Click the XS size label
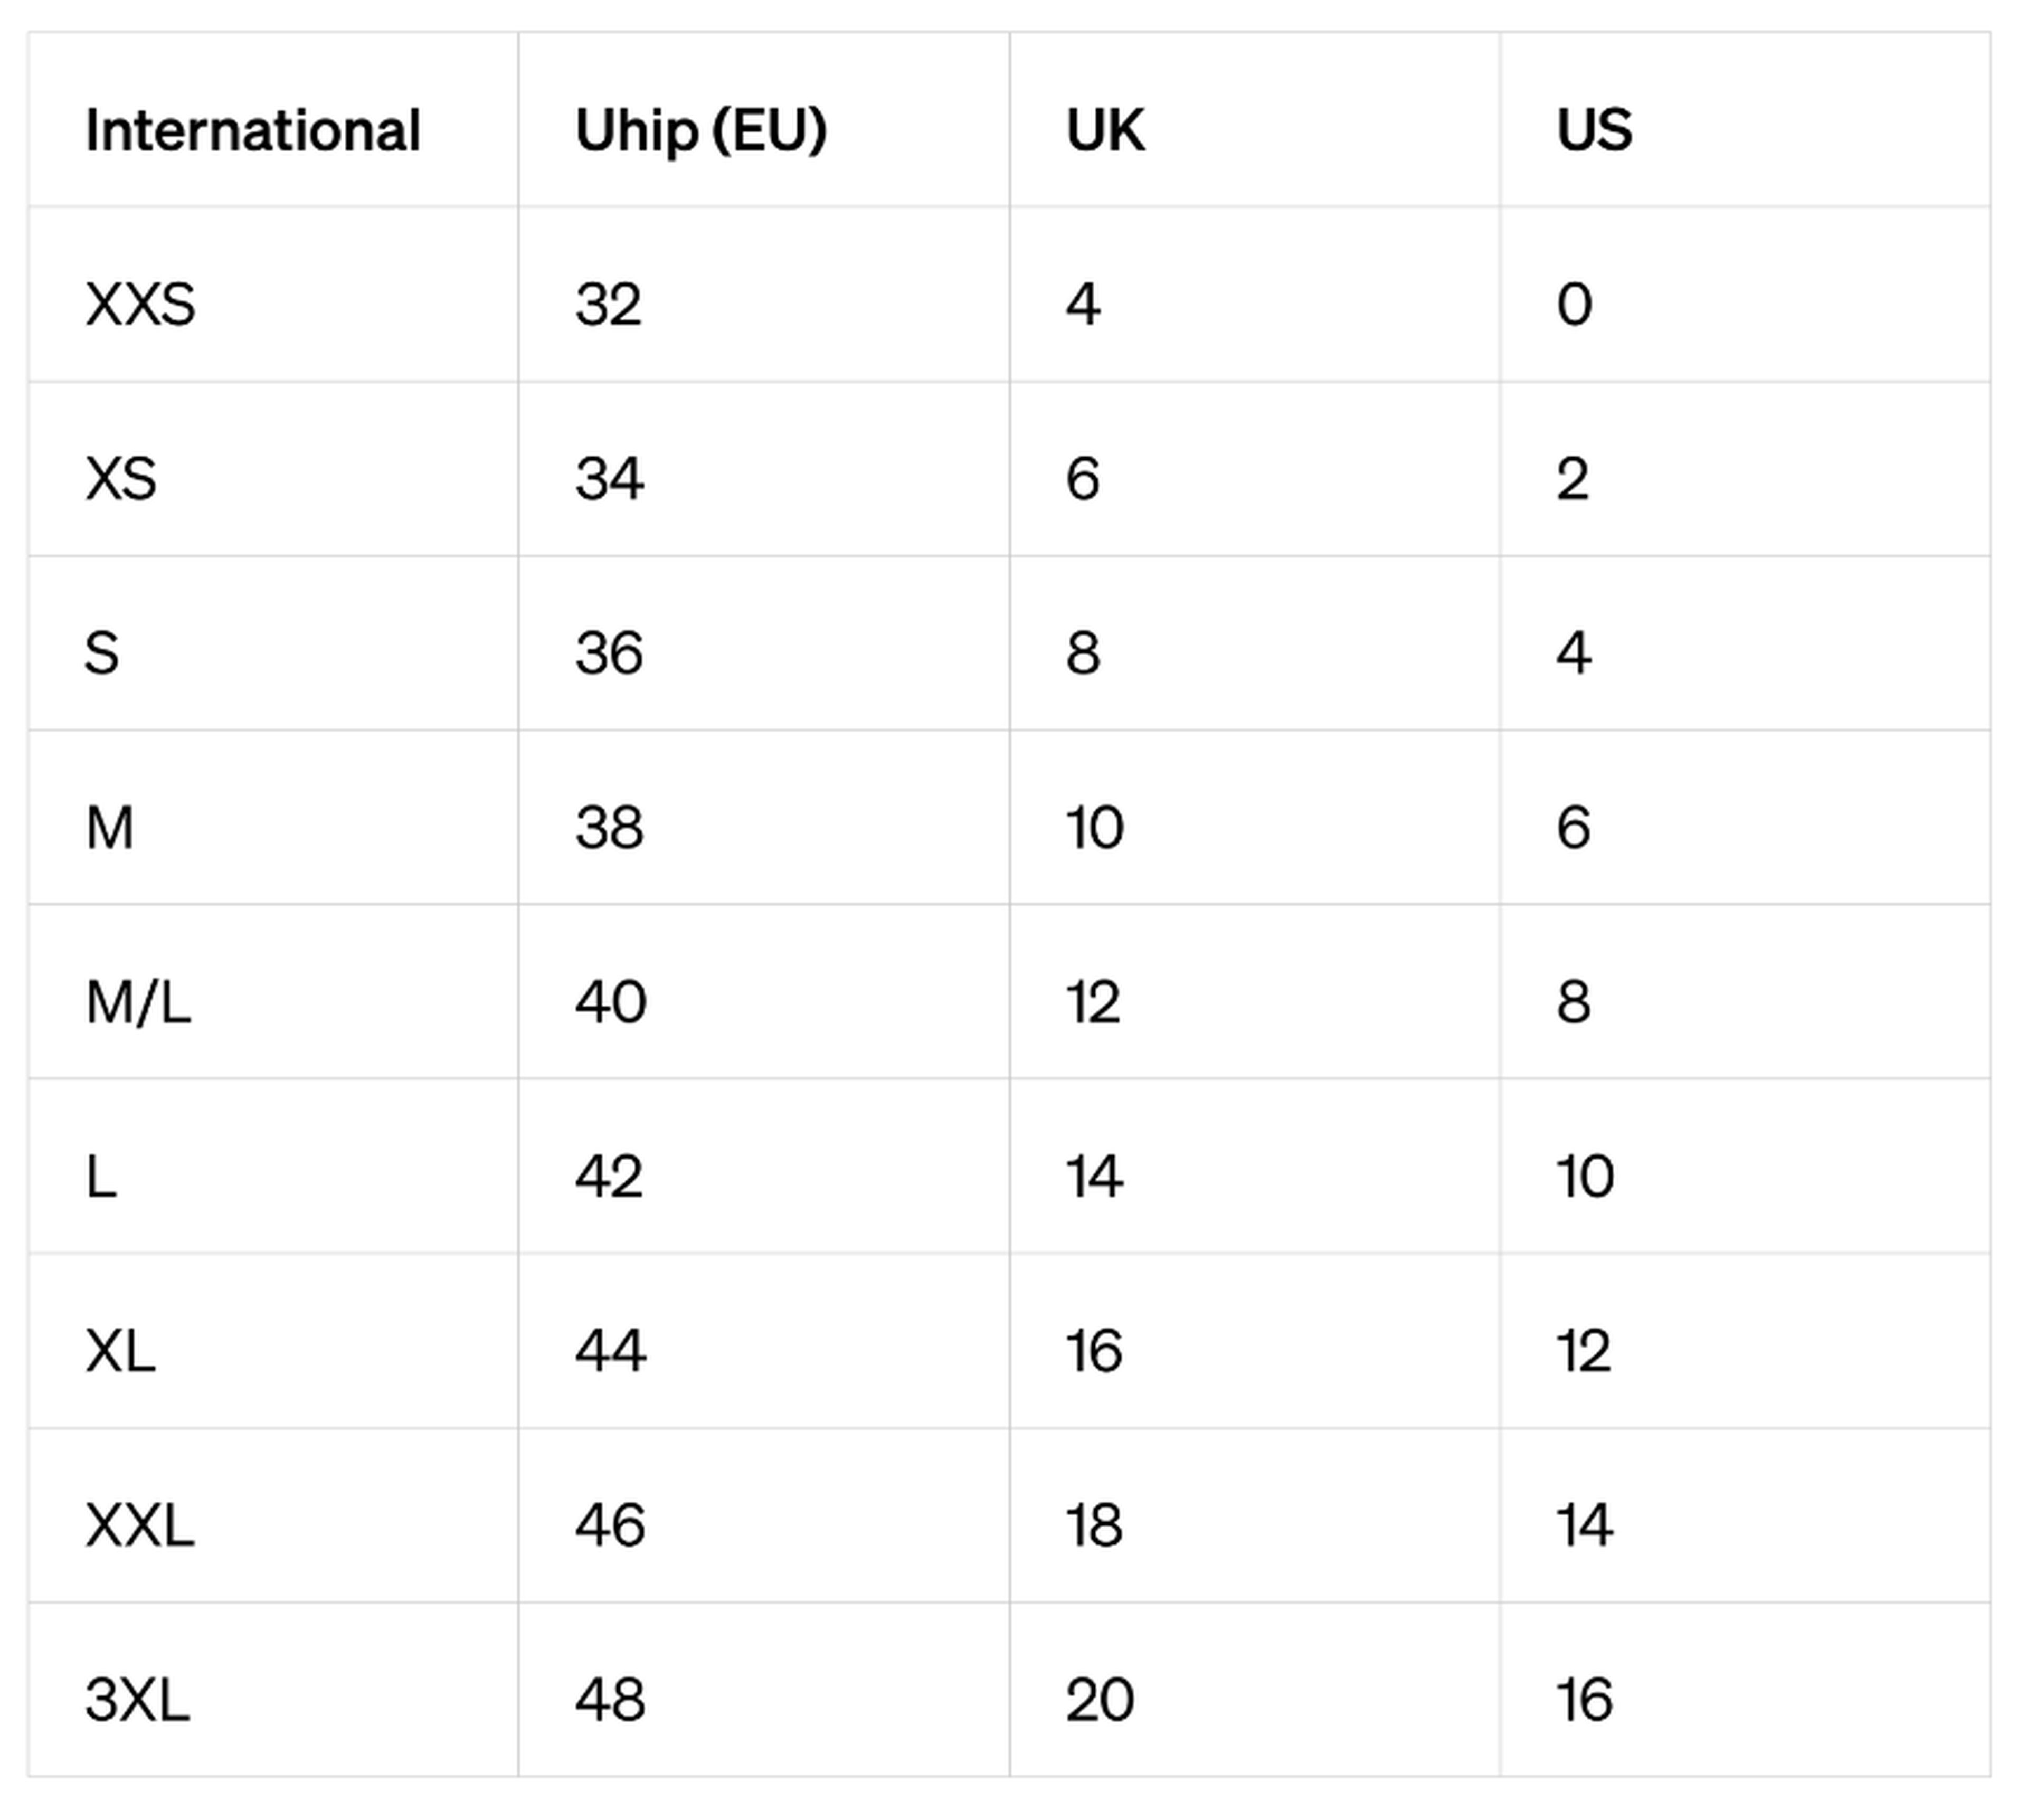Screen dimensions: 2027x1820 [121, 478]
